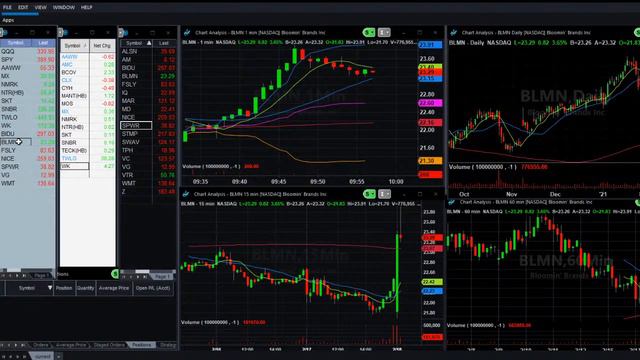640x360 pixels.
Task: Click the Position column header in the positions panel
Action: pos(64,288)
